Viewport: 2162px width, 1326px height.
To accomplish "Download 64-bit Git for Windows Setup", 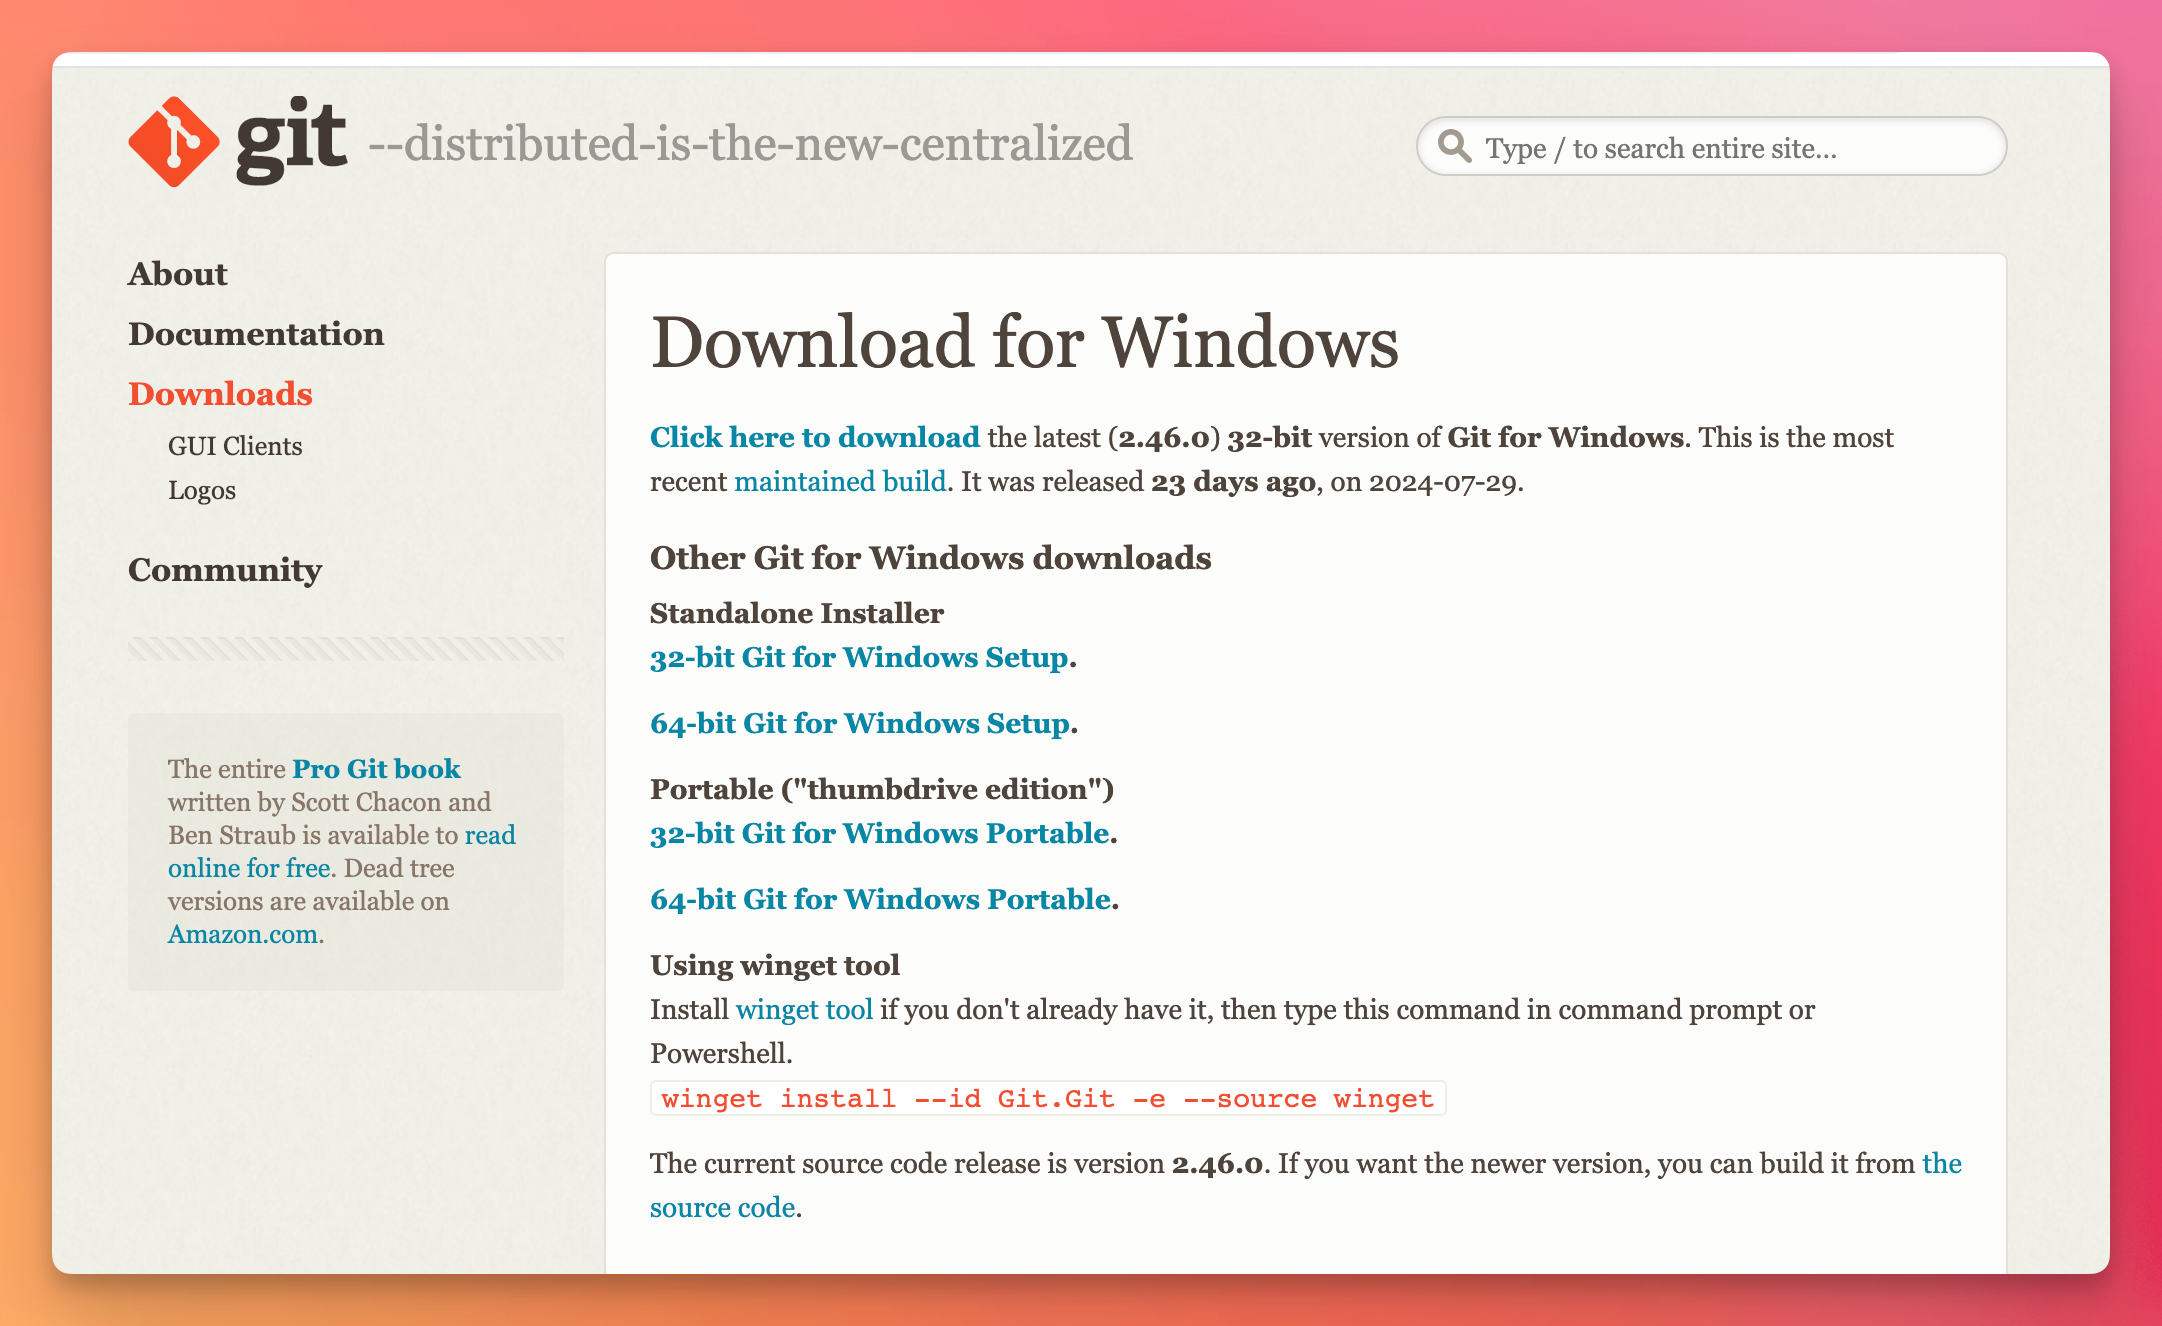I will [860, 723].
